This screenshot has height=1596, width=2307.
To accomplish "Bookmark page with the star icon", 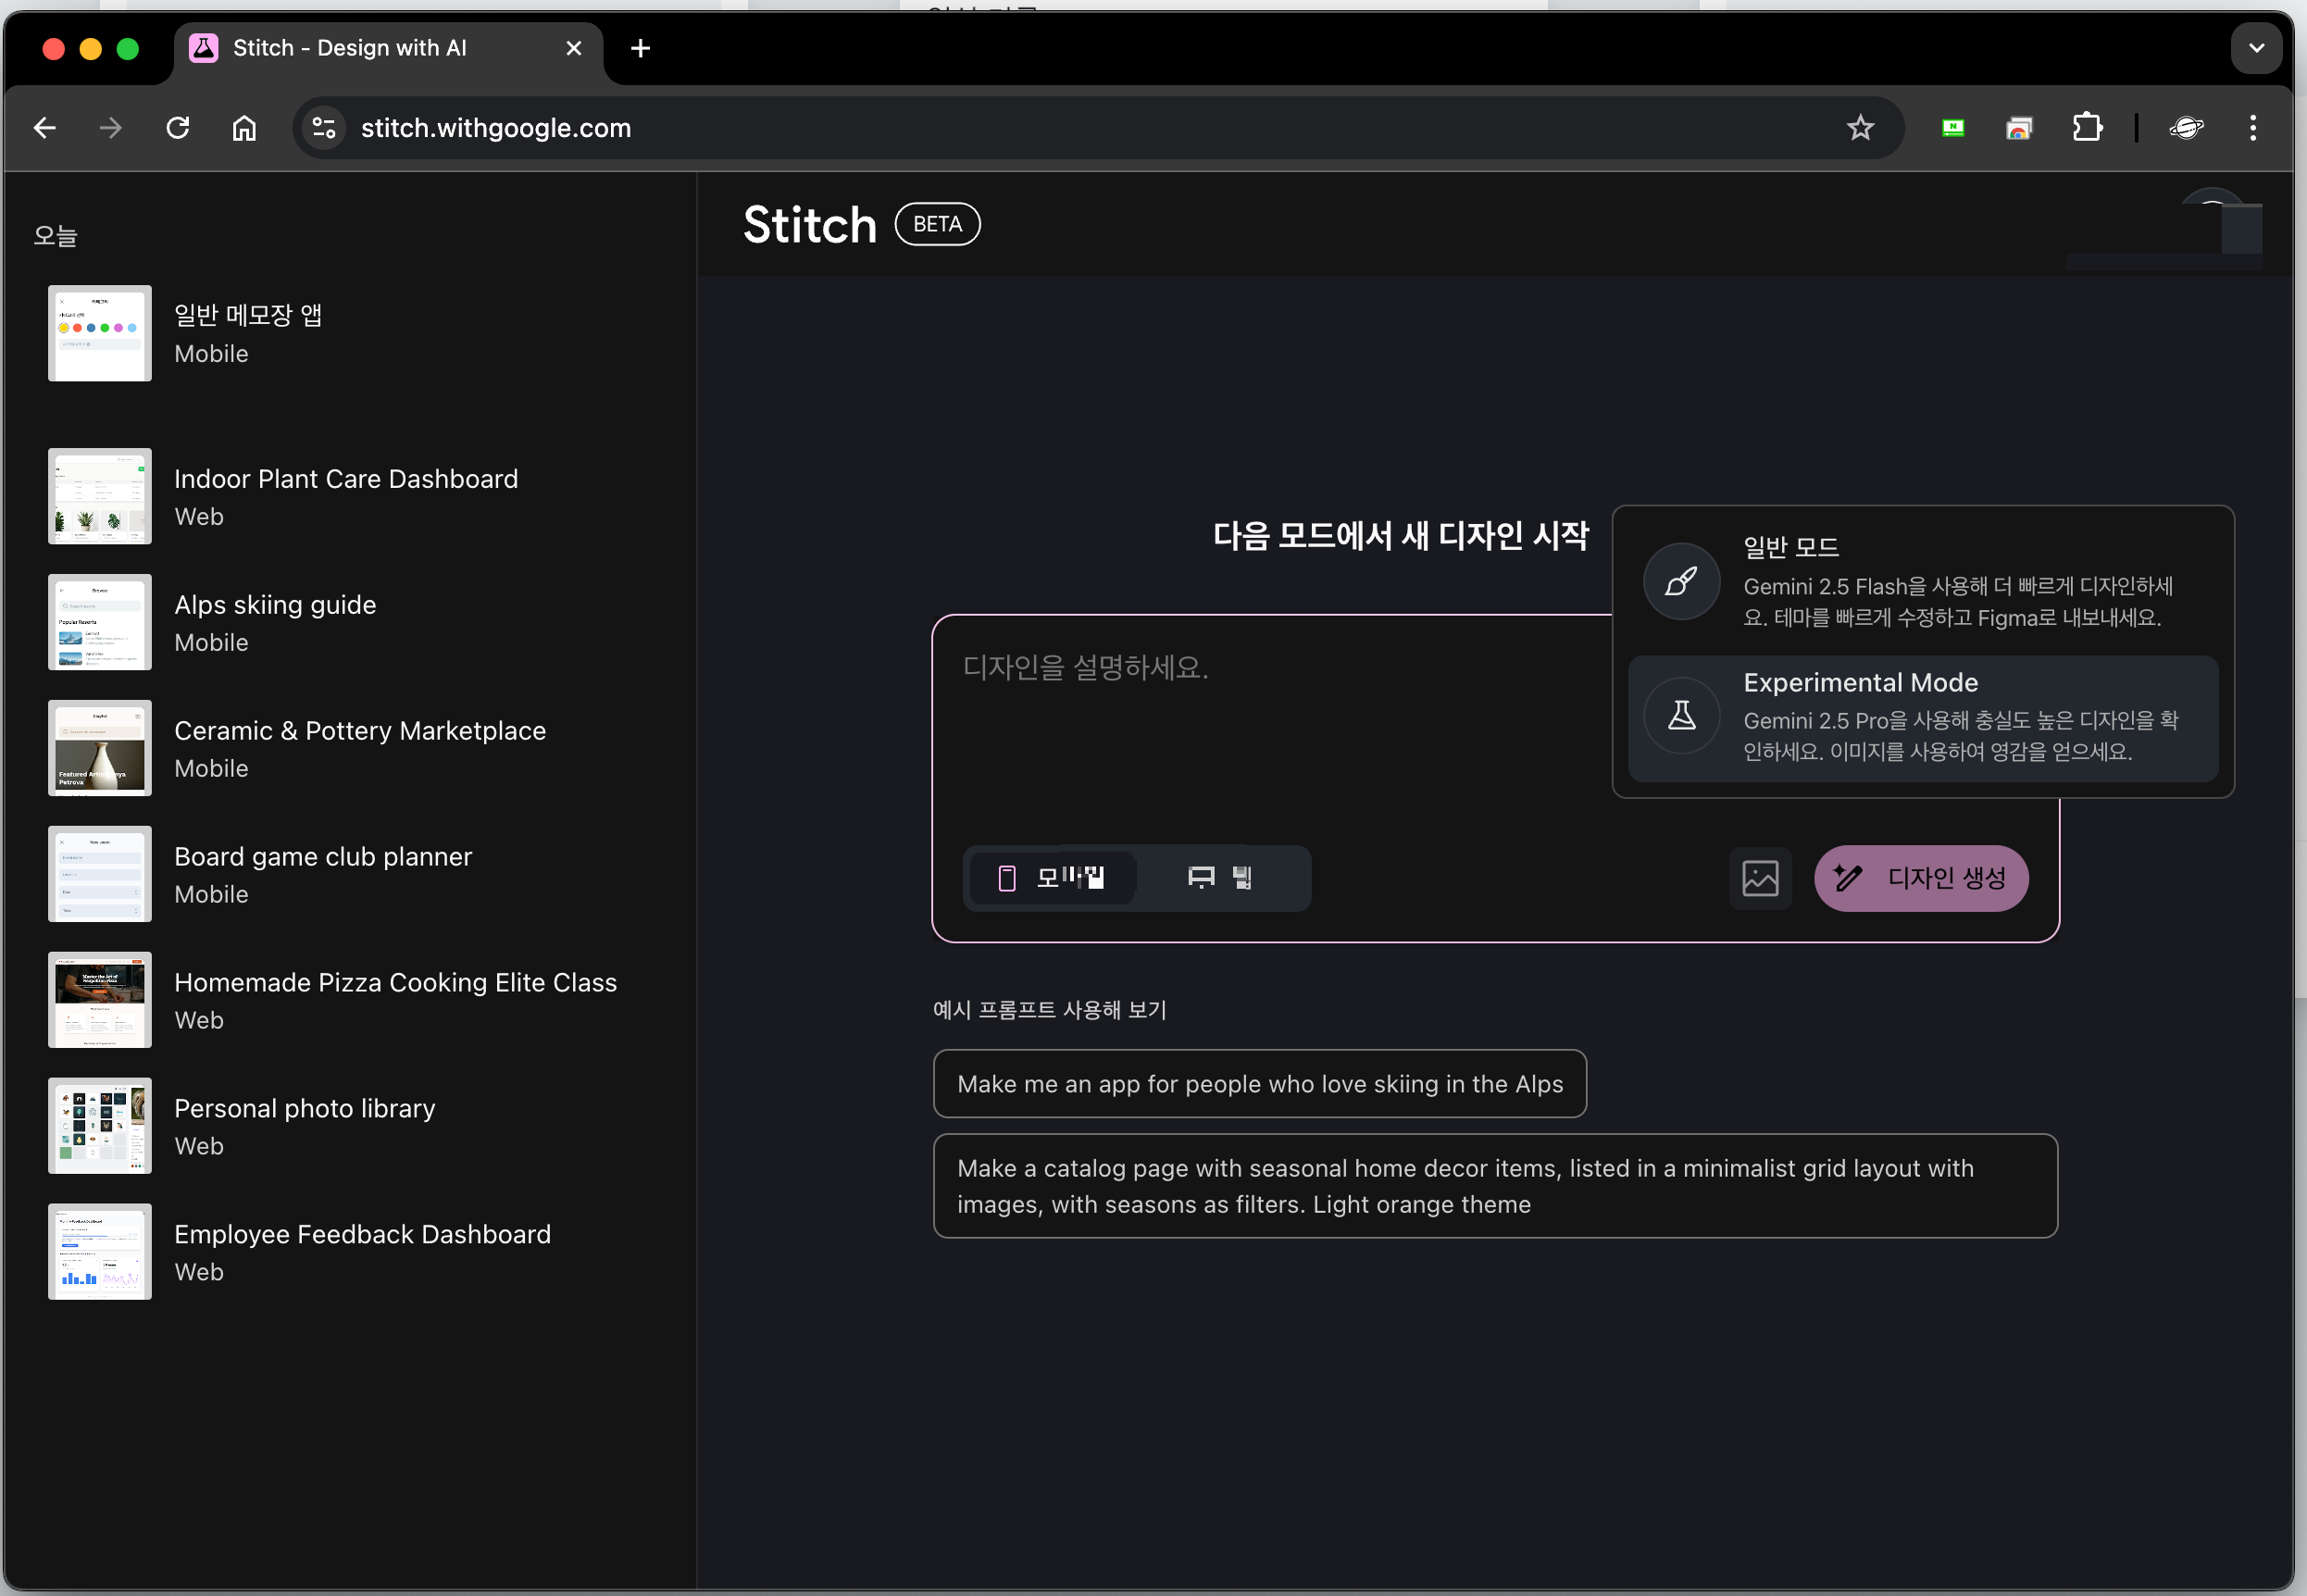I will pyautogui.click(x=1859, y=128).
